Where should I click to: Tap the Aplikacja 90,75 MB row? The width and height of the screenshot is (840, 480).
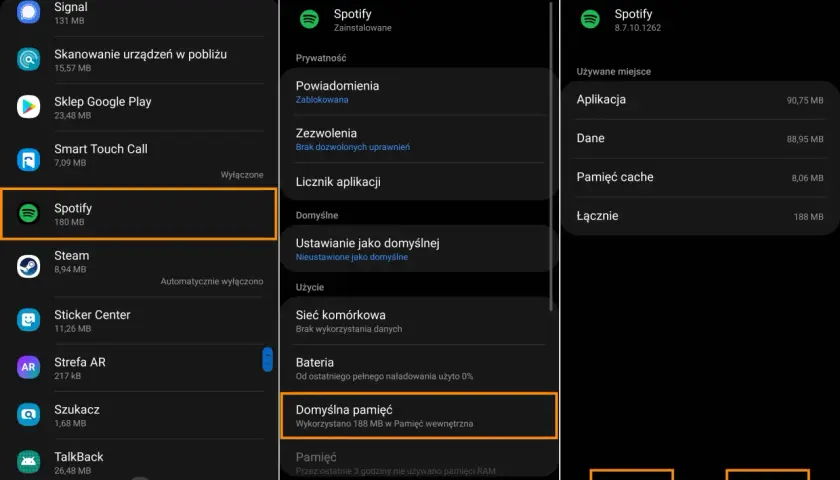click(700, 100)
